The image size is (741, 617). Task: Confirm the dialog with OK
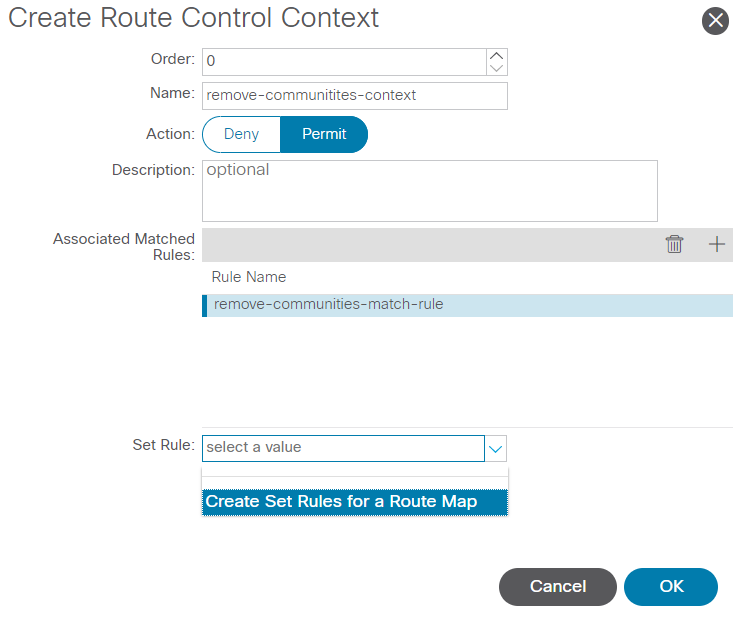pos(671,586)
